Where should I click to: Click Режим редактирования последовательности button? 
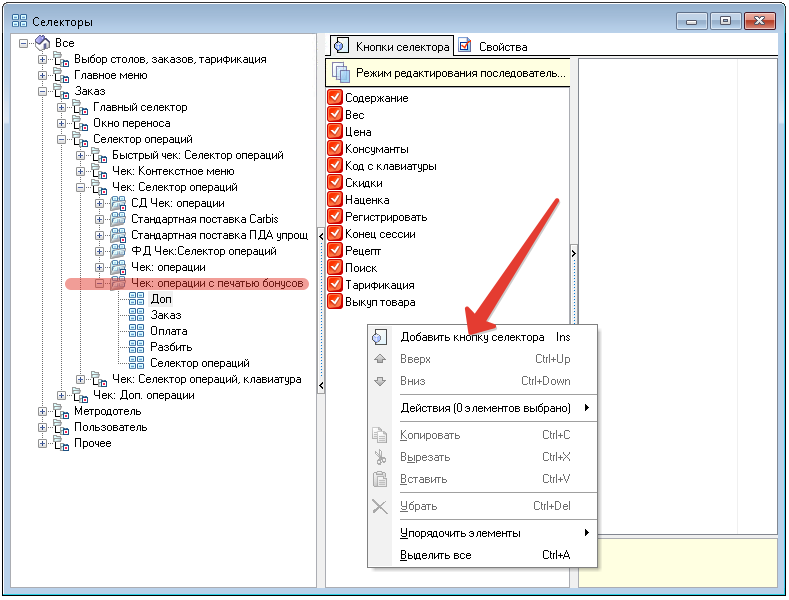click(x=448, y=73)
